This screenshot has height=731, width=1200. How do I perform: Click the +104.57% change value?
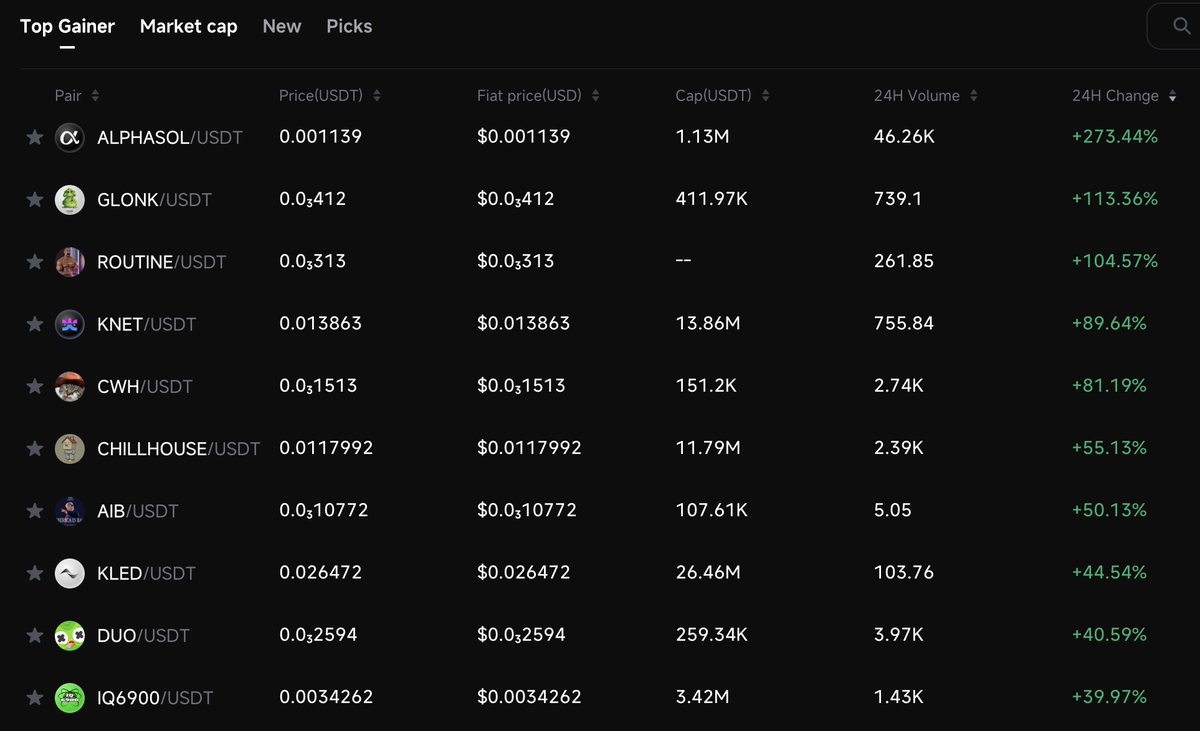1115,260
